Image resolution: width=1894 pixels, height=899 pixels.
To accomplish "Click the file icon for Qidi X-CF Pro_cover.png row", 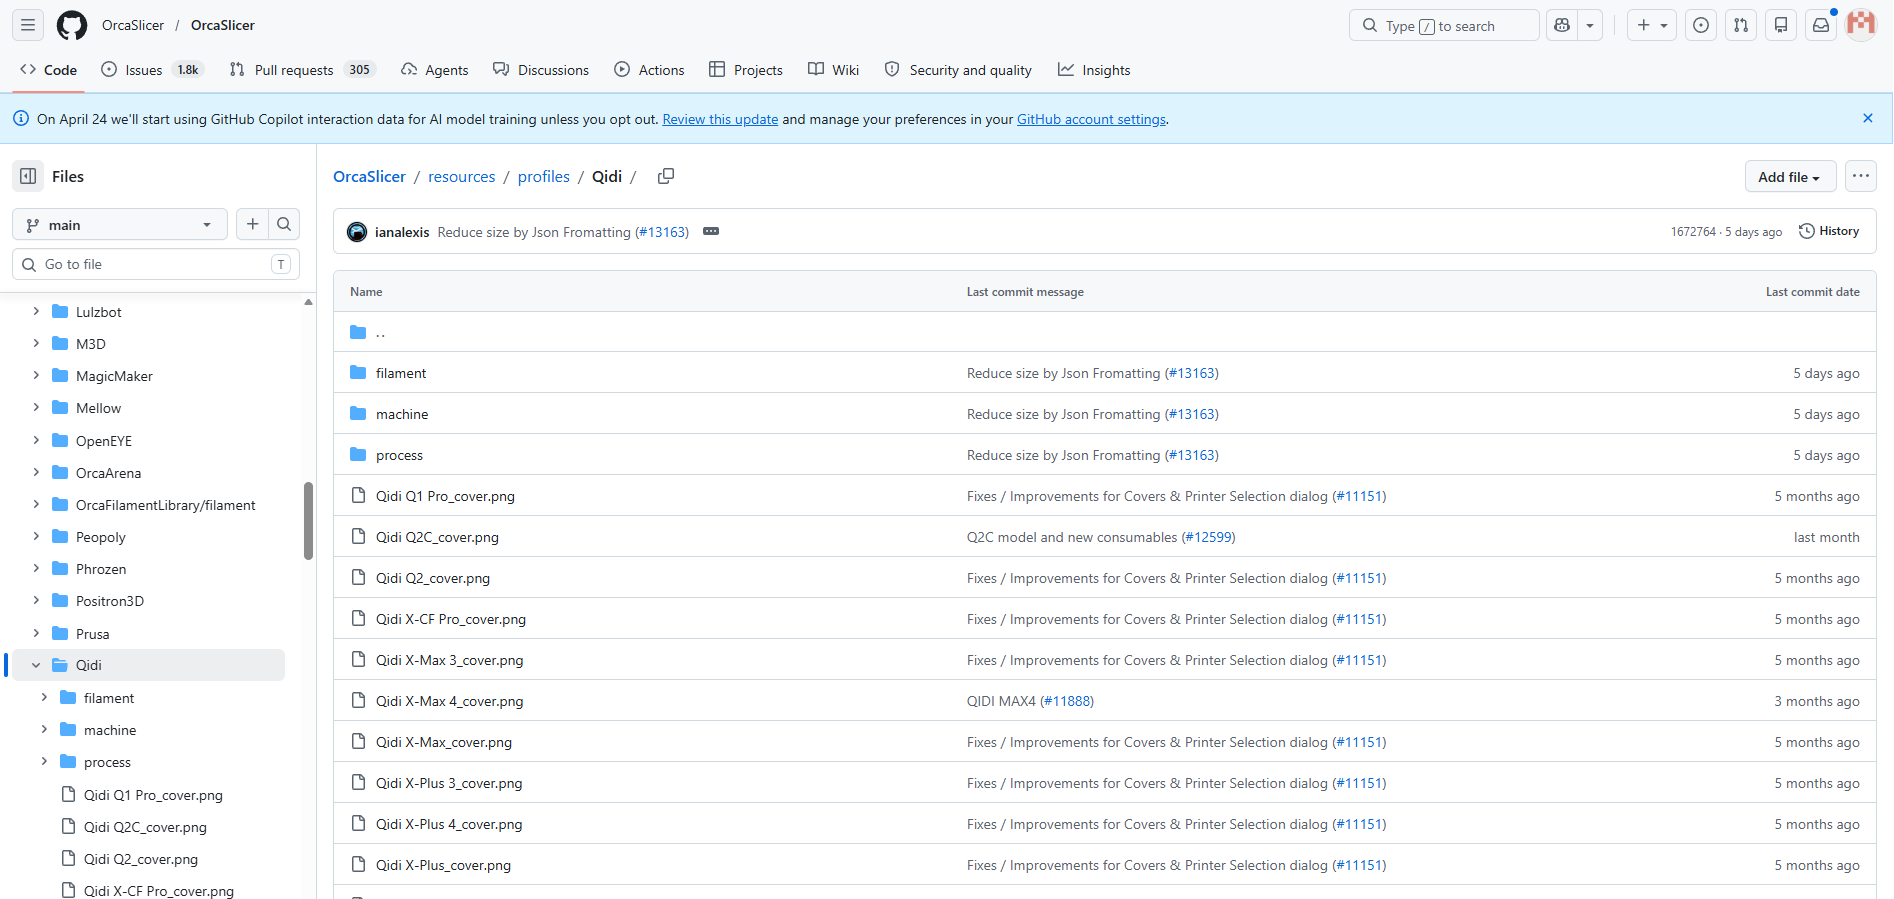I will pos(358,619).
